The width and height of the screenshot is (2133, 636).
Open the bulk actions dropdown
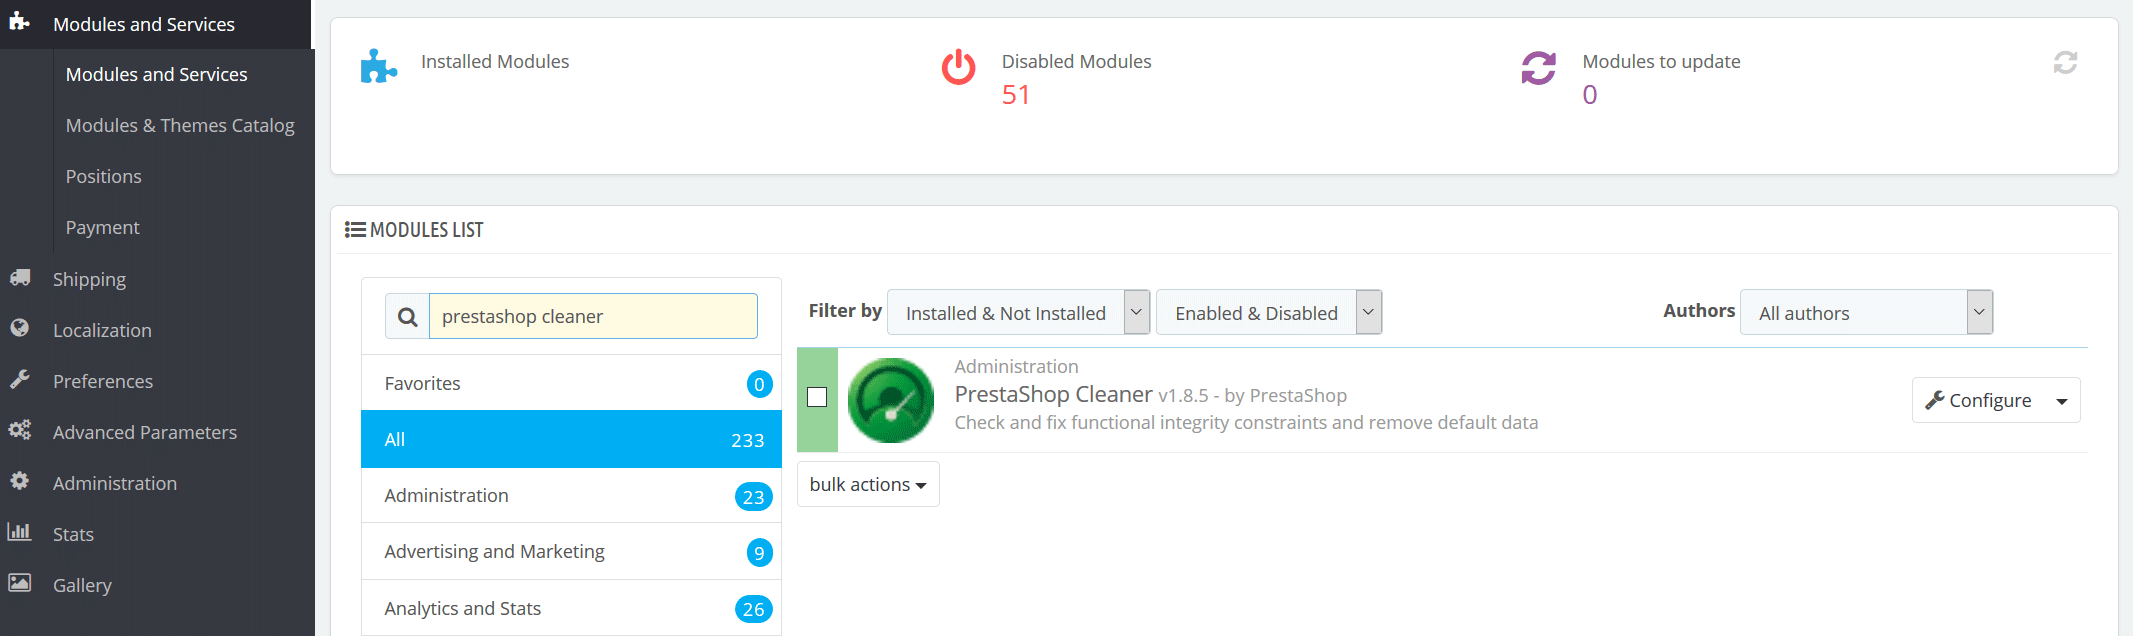click(868, 484)
